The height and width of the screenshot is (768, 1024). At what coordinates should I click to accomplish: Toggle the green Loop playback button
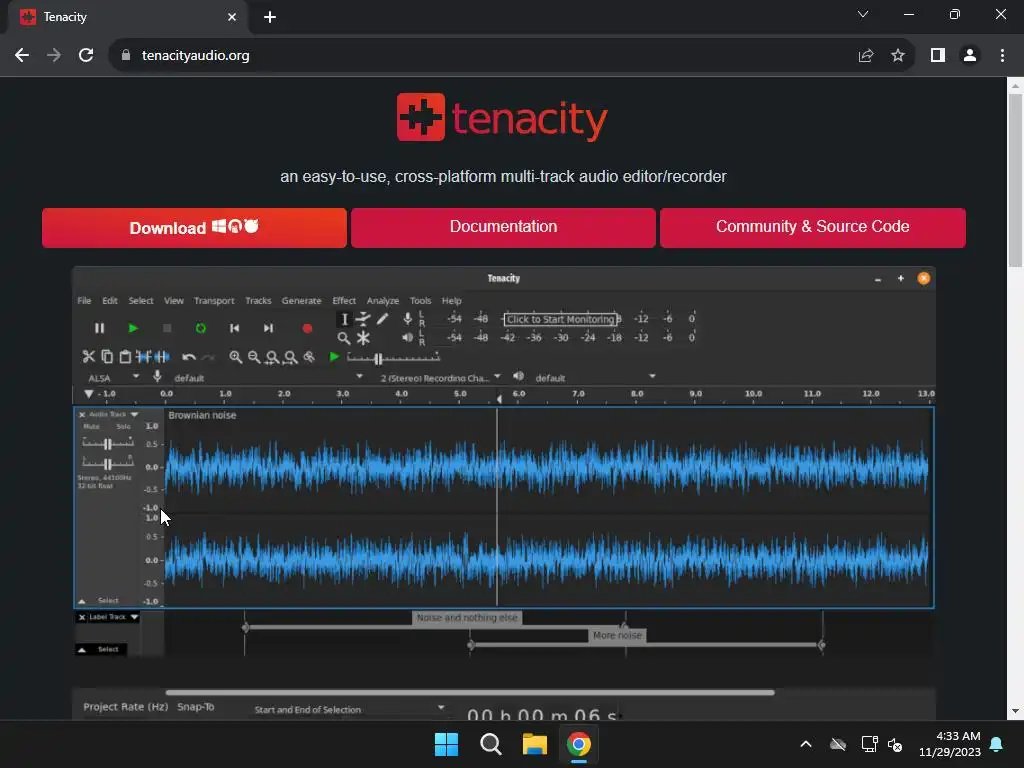tap(200, 328)
